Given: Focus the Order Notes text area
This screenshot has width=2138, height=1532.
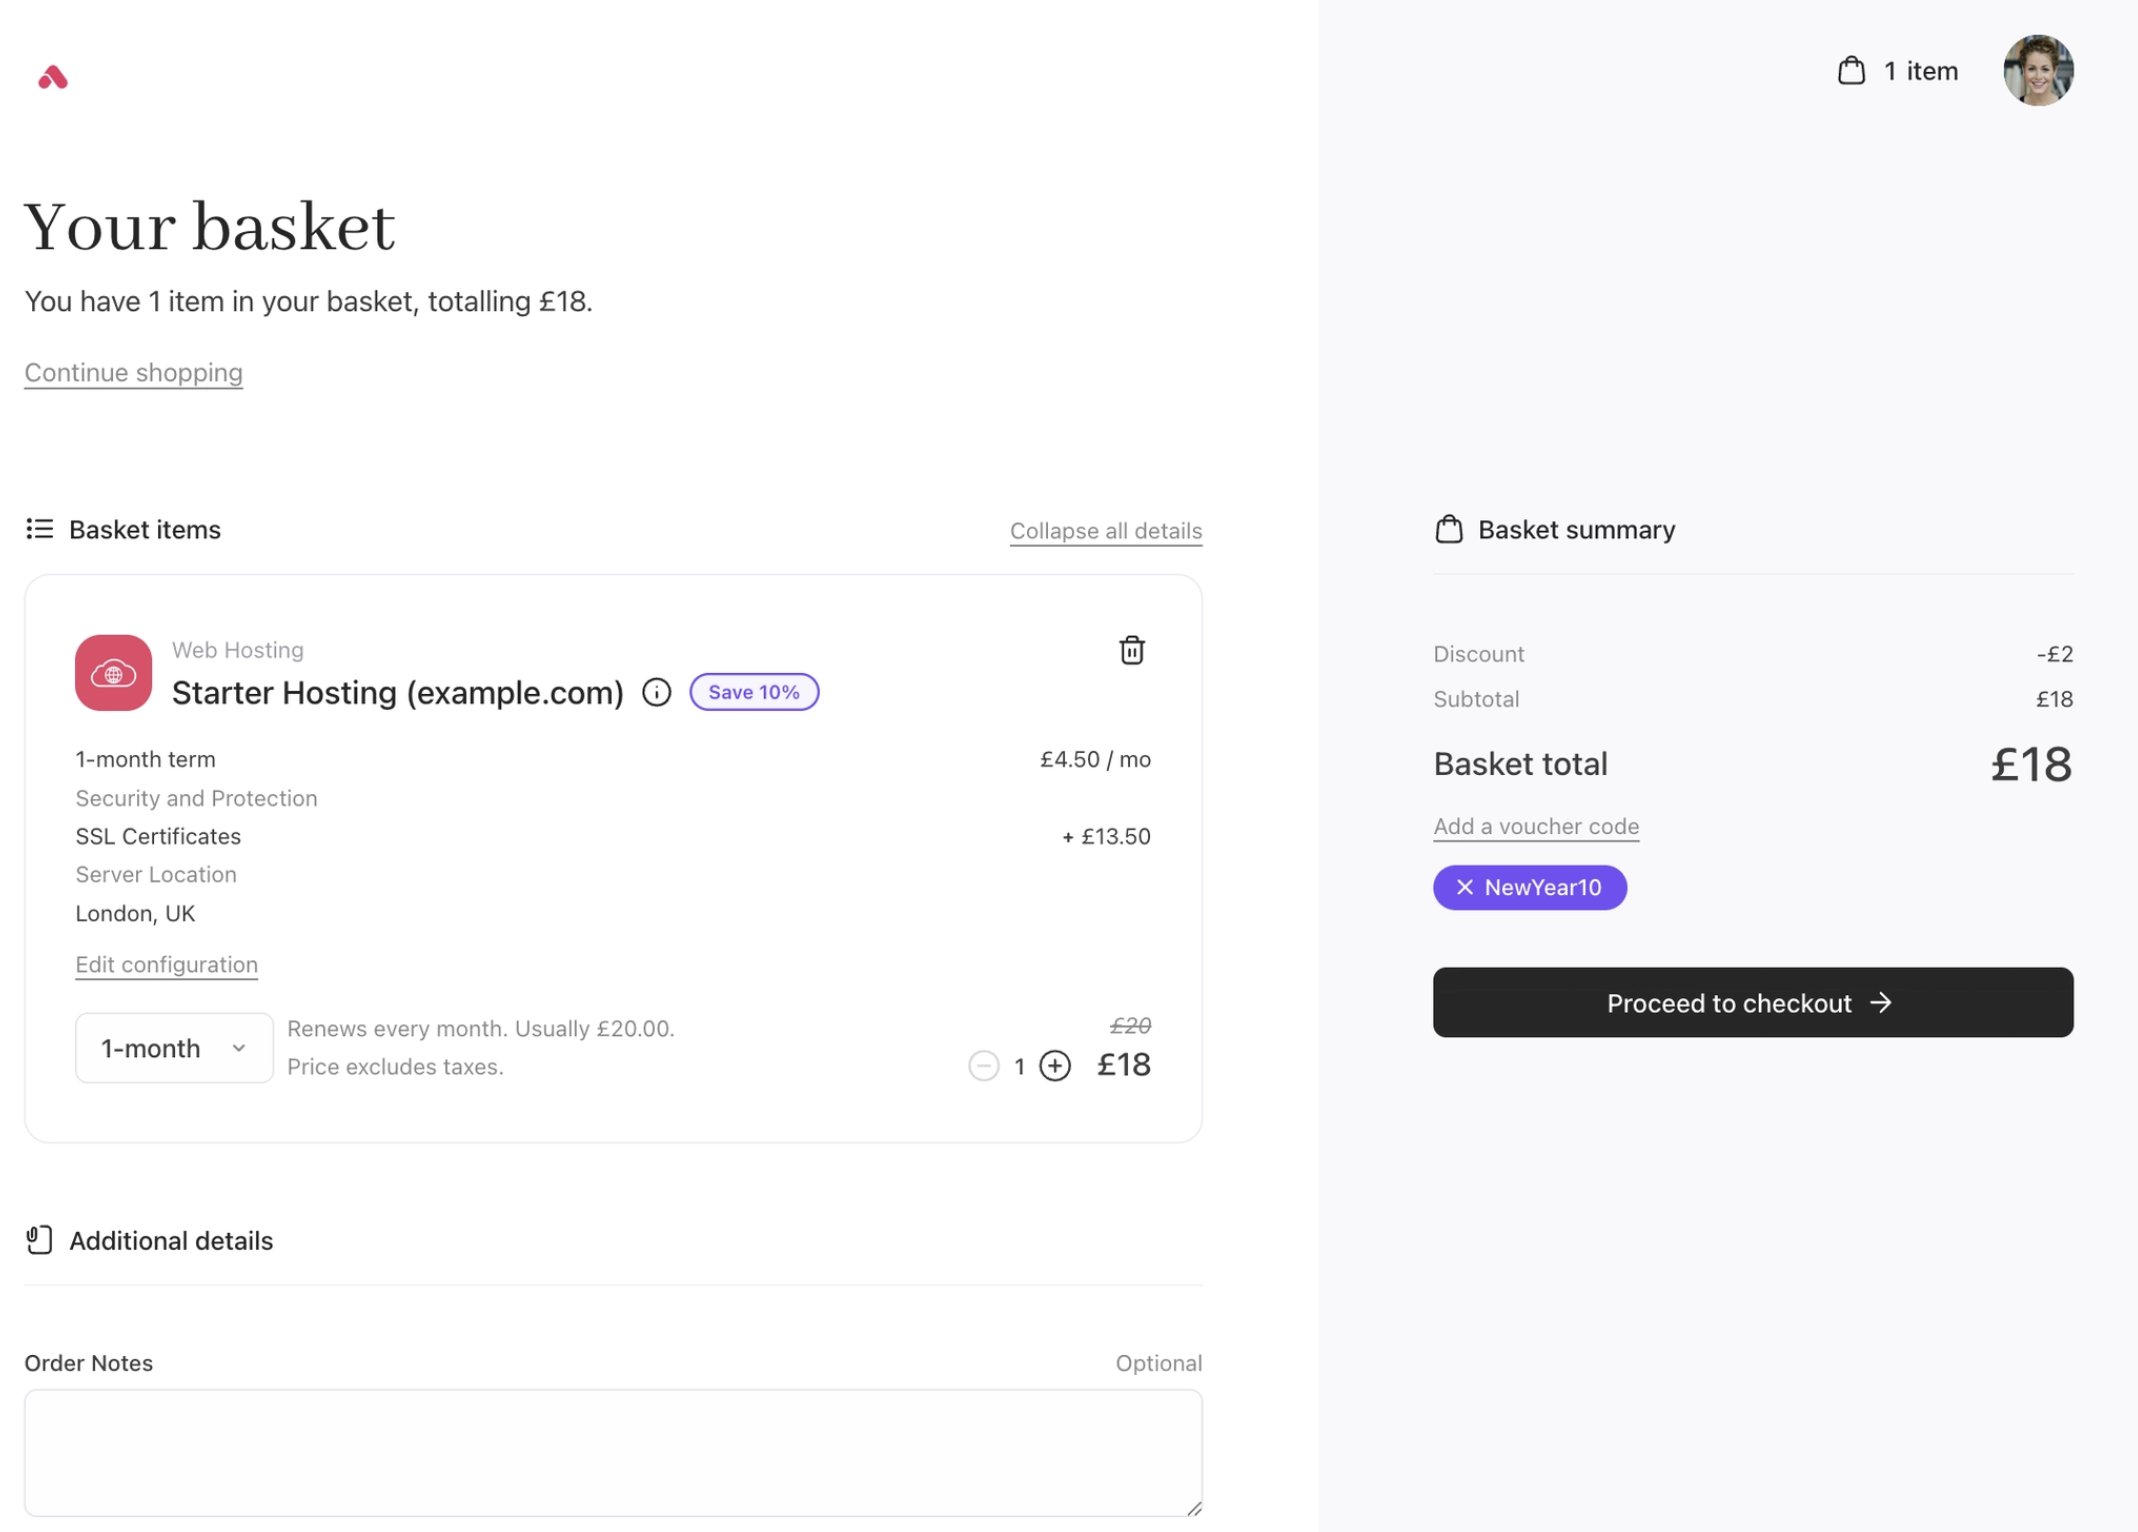Looking at the screenshot, I should [x=613, y=1453].
